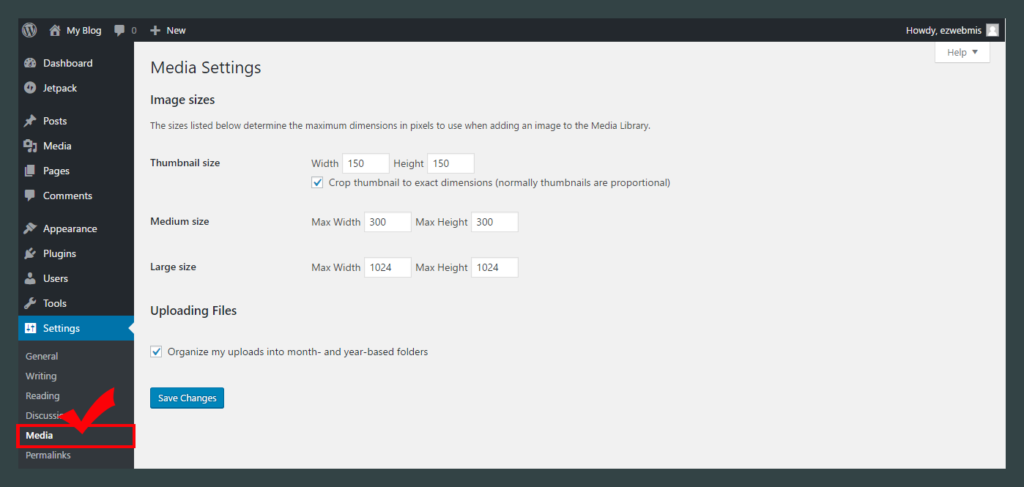Click the Thumbnail Width input field
This screenshot has height=487, width=1024.
[x=365, y=163]
